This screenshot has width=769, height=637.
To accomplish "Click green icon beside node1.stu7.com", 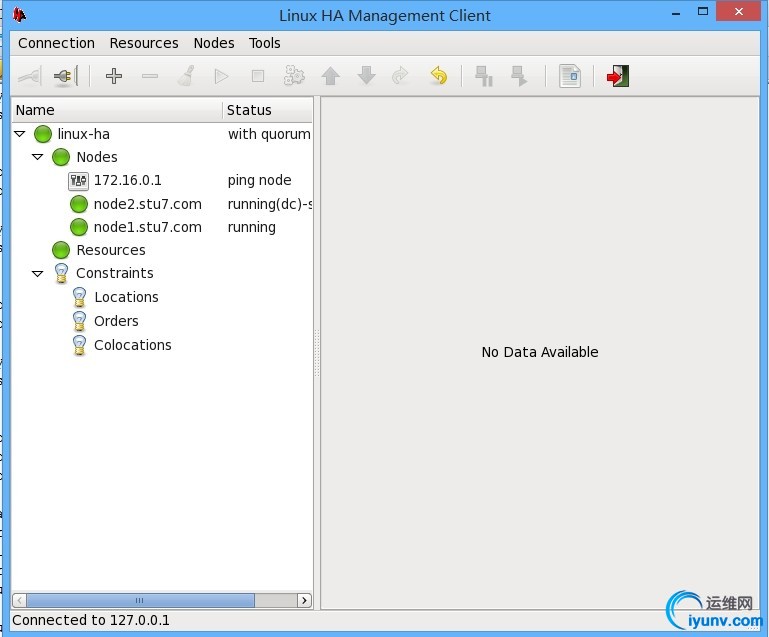I will pyautogui.click(x=78, y=227).
